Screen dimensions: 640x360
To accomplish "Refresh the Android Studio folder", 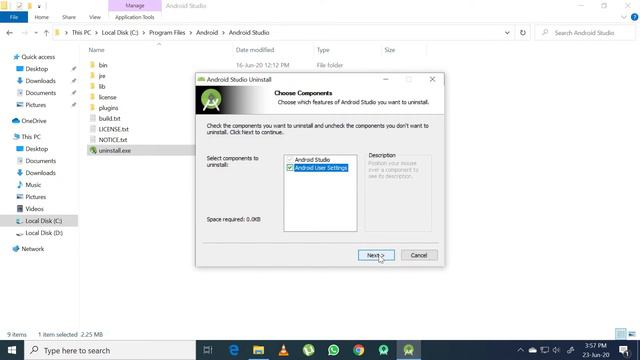I will (523, 33).
